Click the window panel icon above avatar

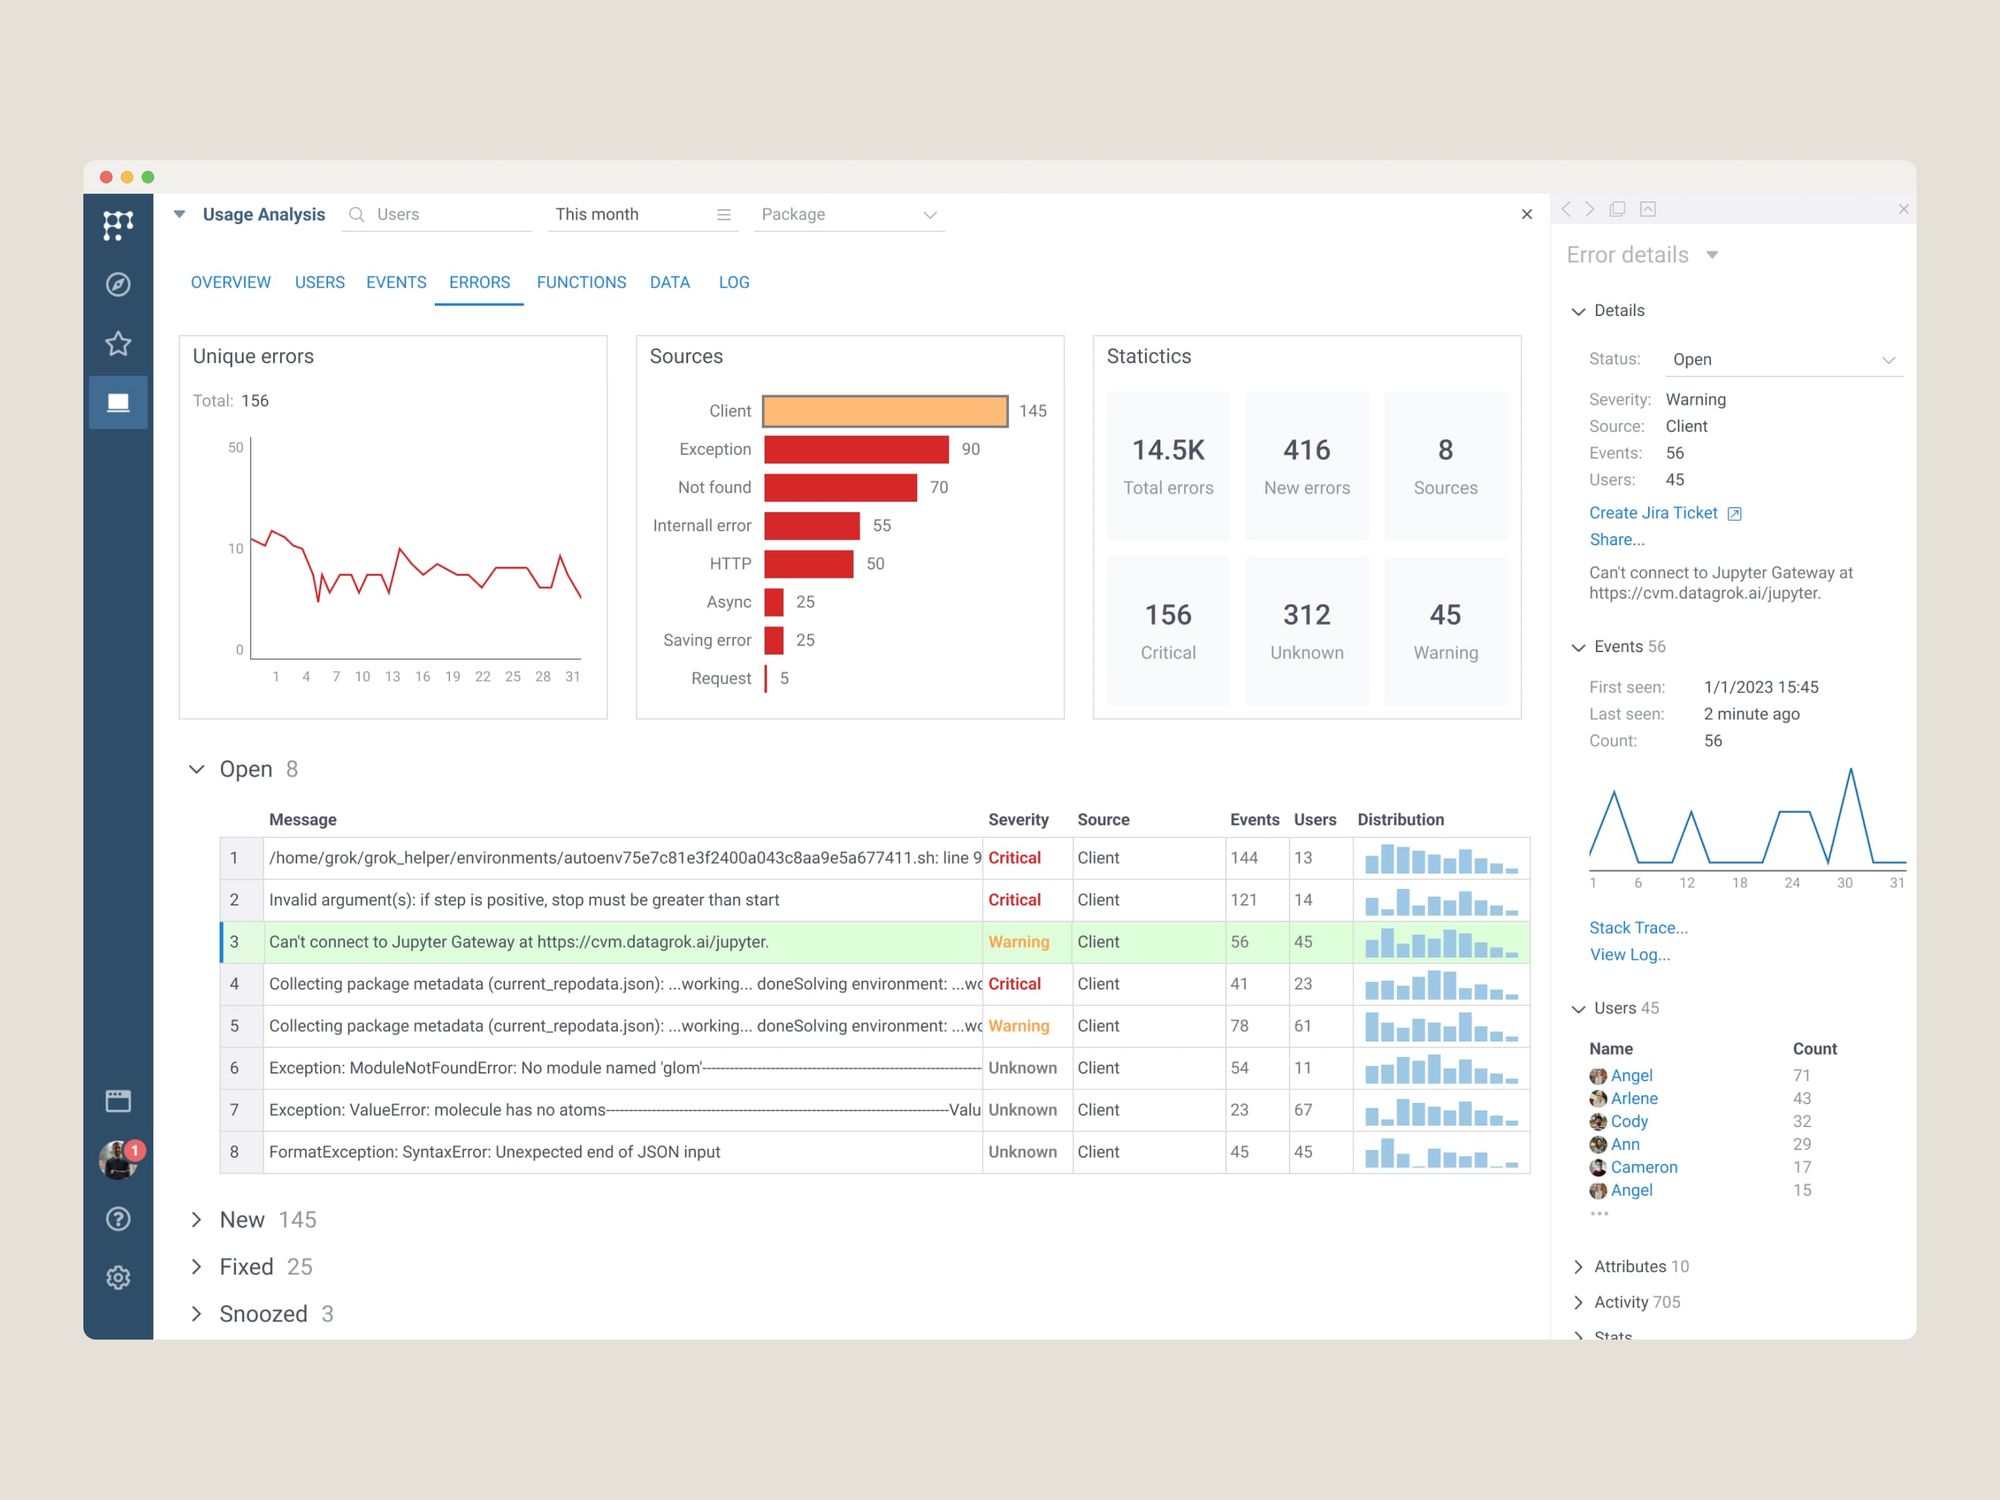pyautogui.click(x=118, y=1101)
